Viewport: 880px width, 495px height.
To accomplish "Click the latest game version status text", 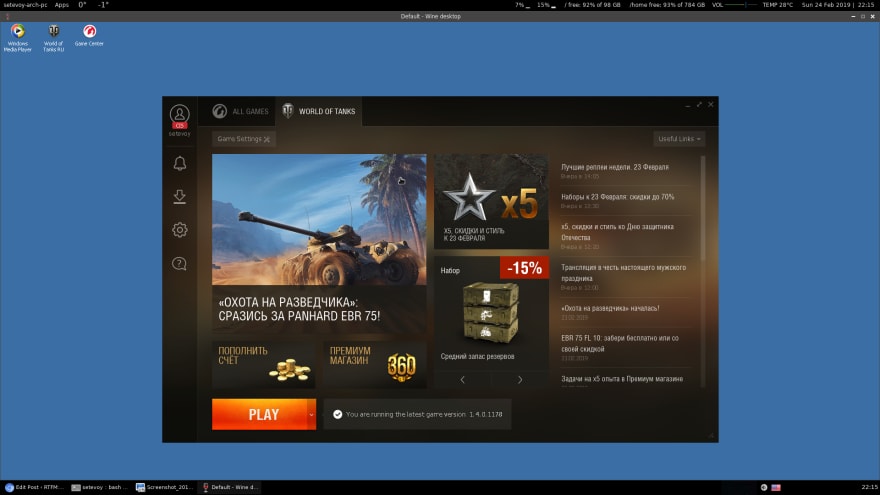I will coord(424,414).
